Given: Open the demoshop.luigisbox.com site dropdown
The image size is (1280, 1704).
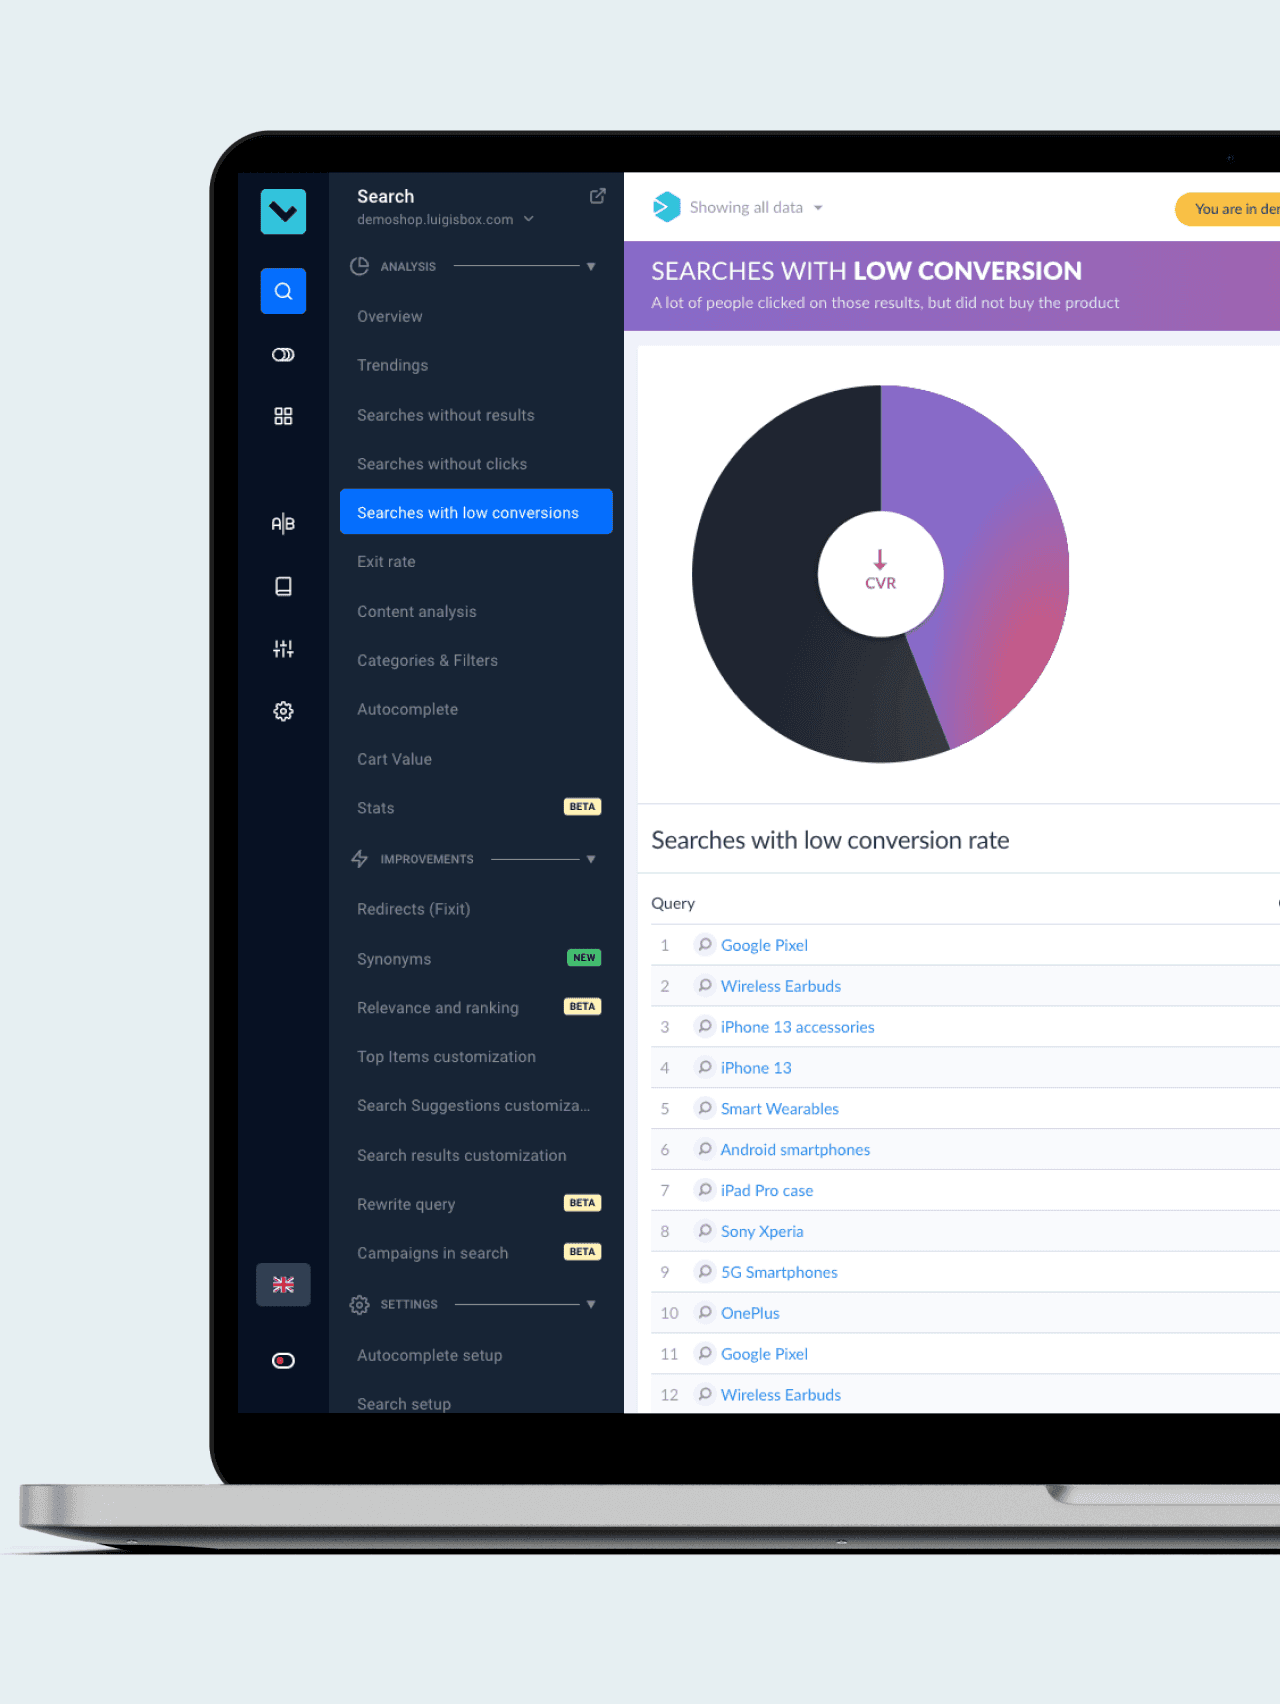Looking at the screenshot, I should [x=445, y=220].
